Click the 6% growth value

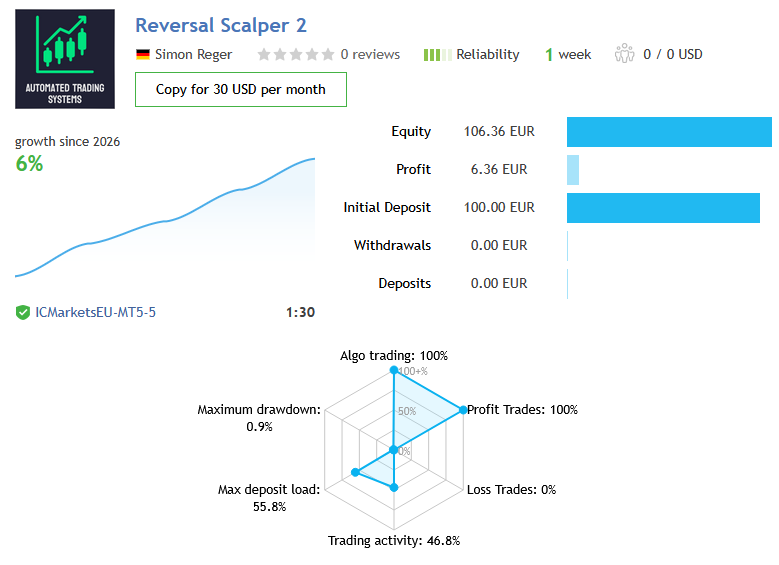[29, 164]
